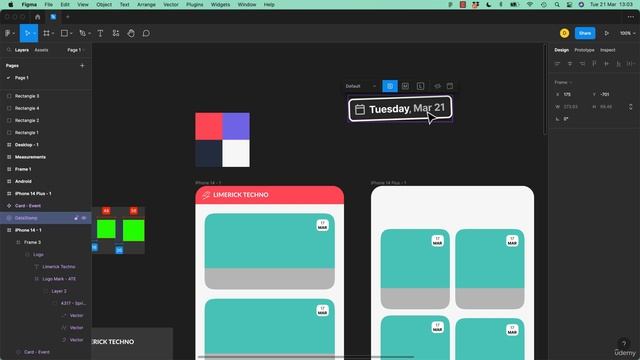The image size is (640, 360).
Task: Add a new page with plus icon
Action: pos(82,65)
